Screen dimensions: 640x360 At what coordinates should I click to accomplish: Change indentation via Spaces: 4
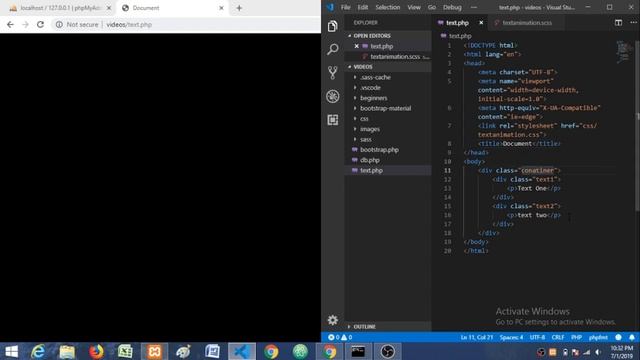point(511,338)
